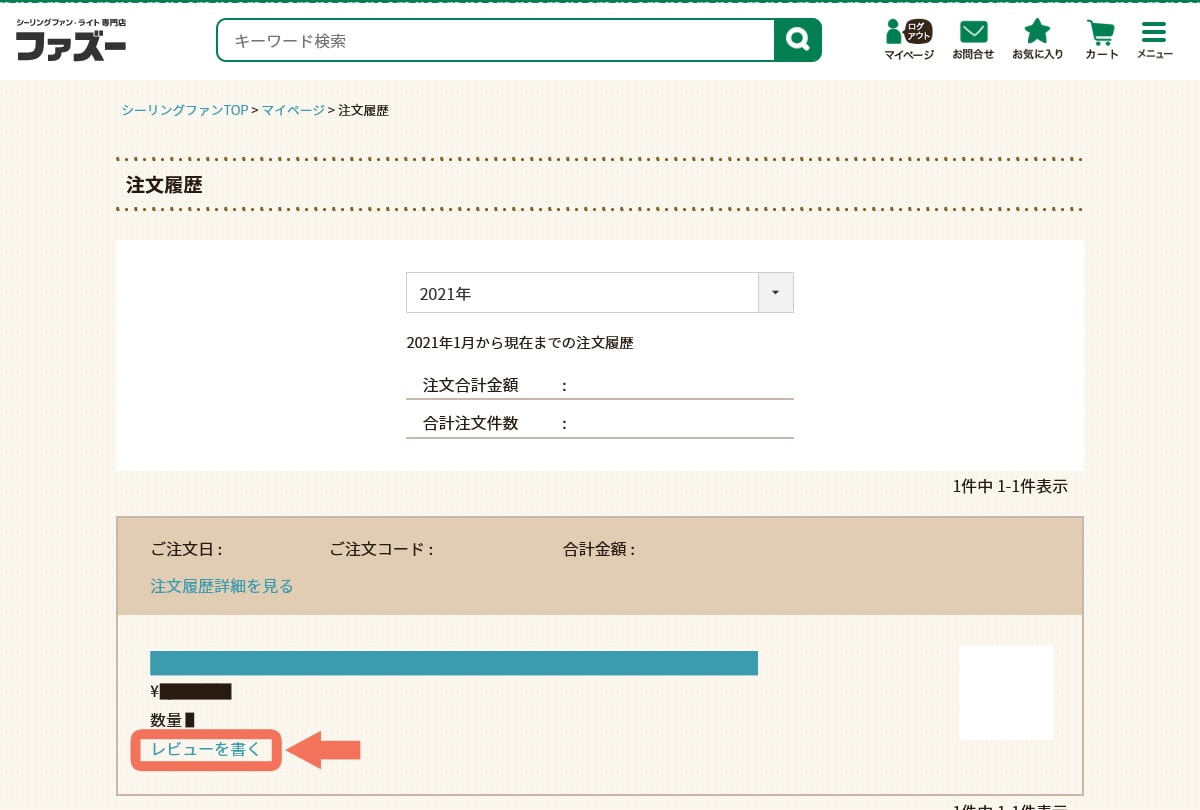This screenshot has height=810, width=1200.
Task: Click the red arrow pointing to review link
Action: point(323,749)
